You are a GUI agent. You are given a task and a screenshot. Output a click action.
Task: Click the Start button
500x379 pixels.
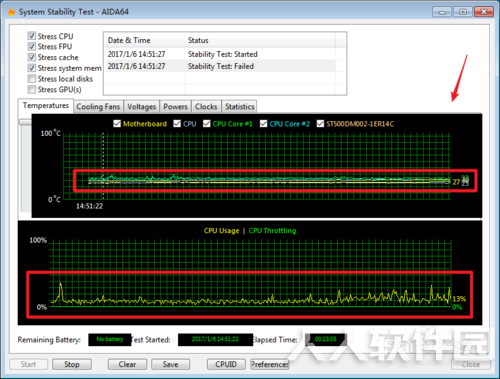(x=28, y=364)
